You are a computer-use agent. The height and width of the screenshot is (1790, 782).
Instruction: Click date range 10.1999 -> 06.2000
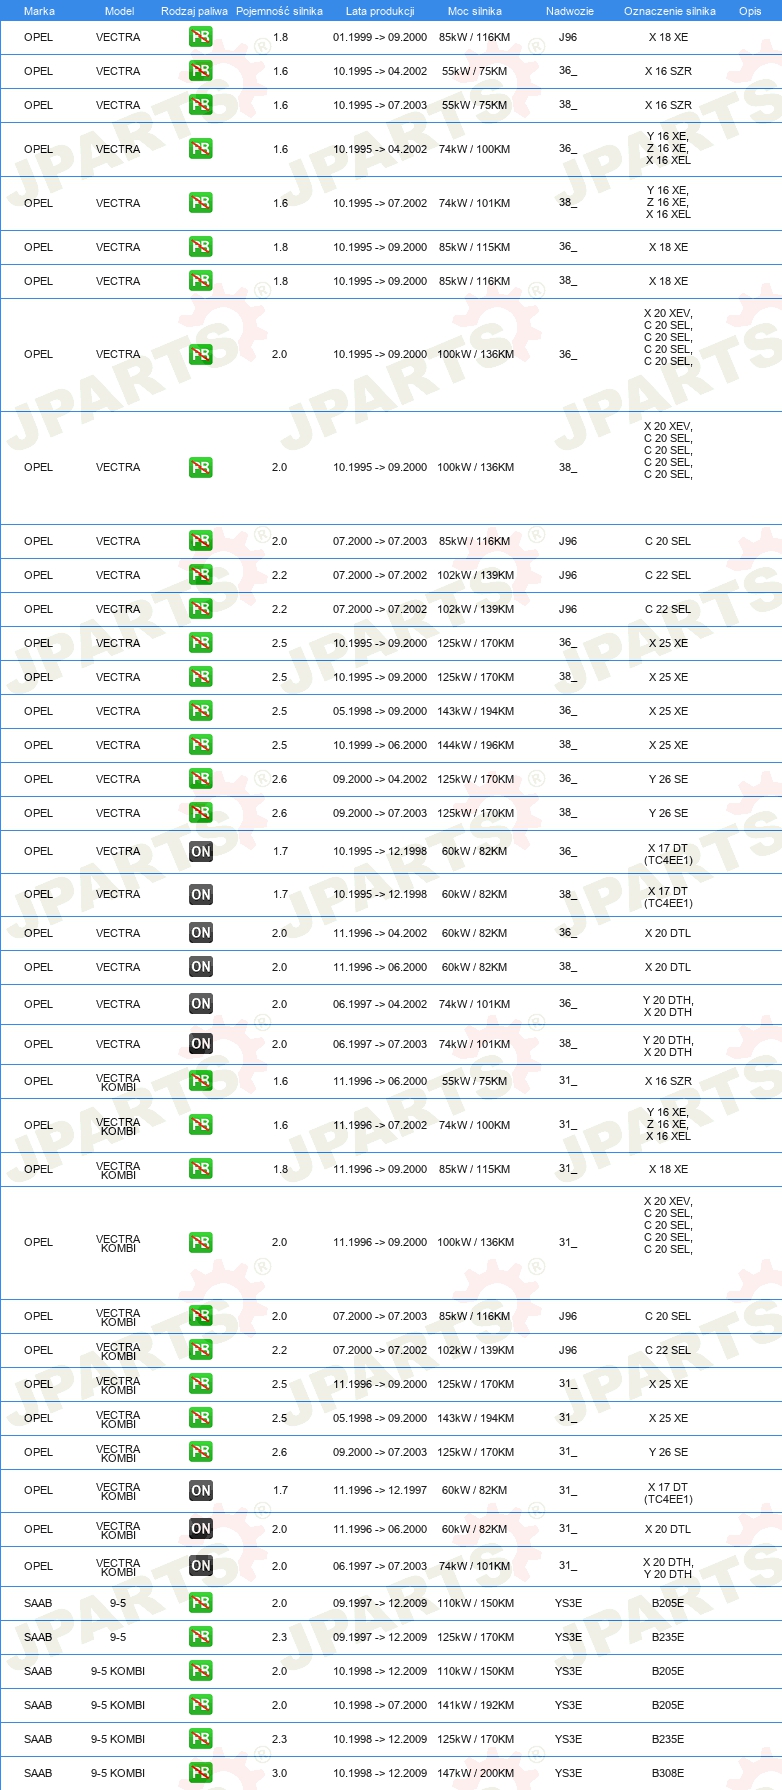pos(380,745)
